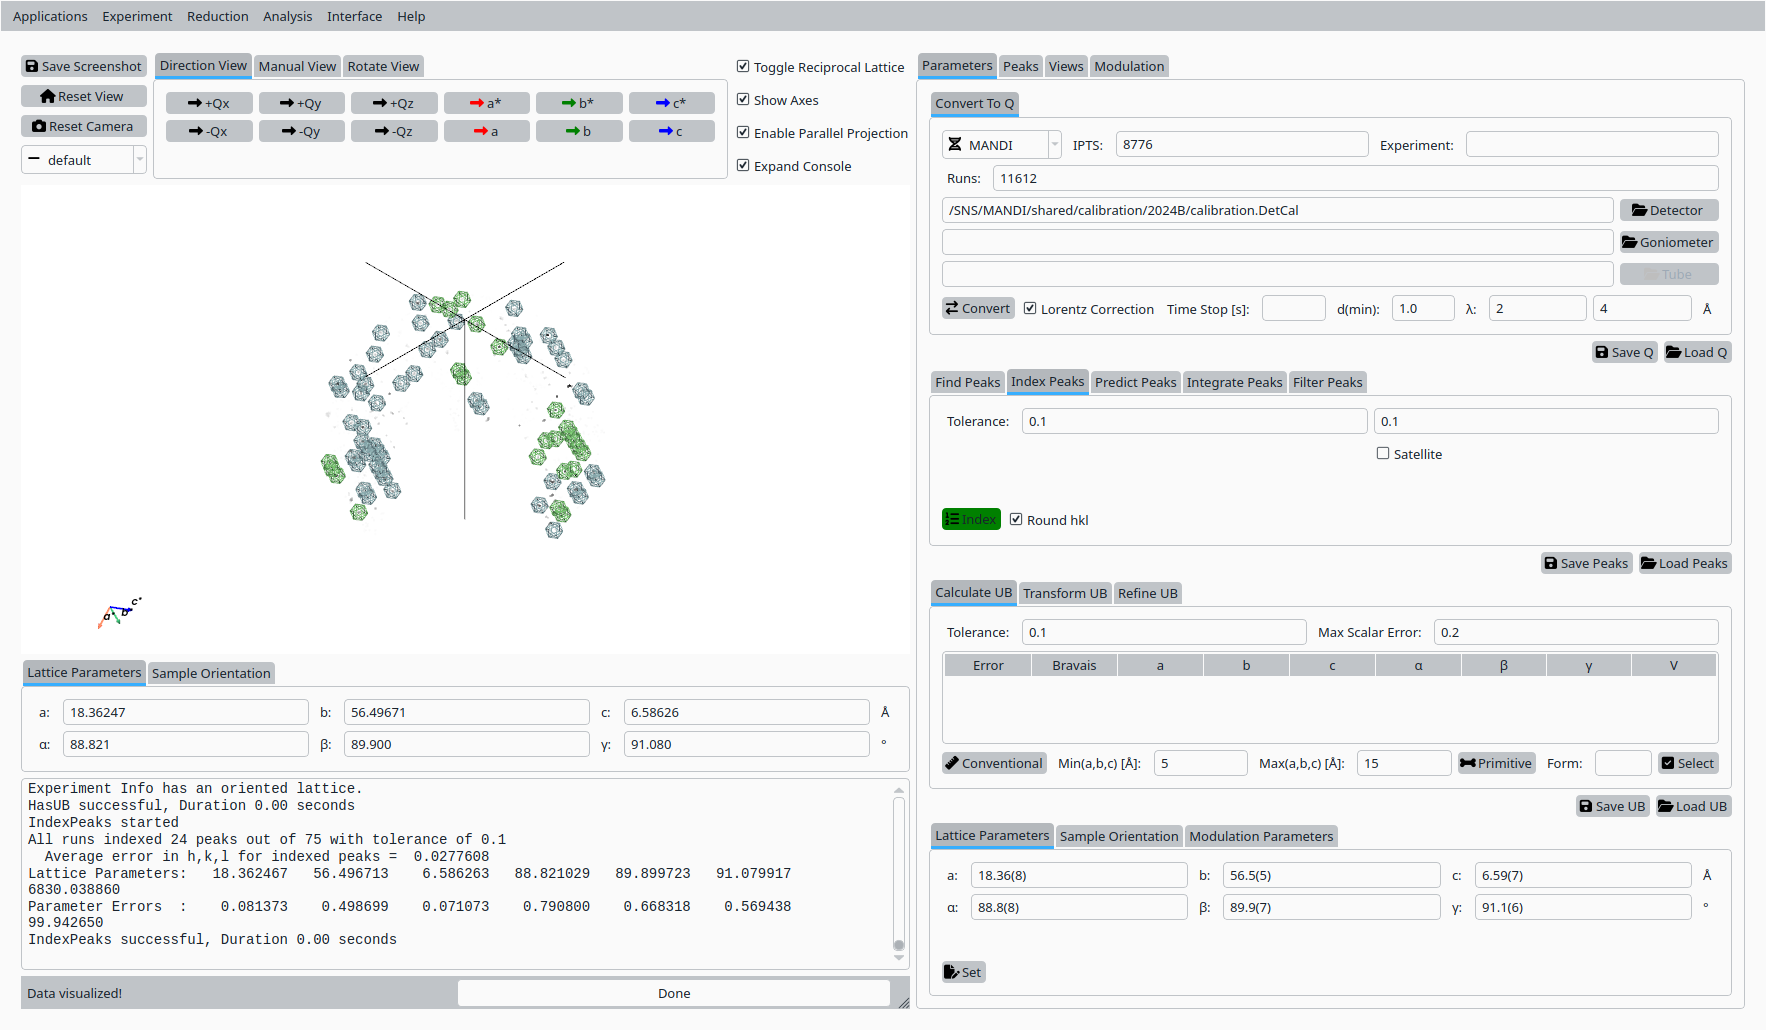Viewport: 1766px width, 1030px height.
Task: Uncheck Expand Console
Action: point(743,165)
